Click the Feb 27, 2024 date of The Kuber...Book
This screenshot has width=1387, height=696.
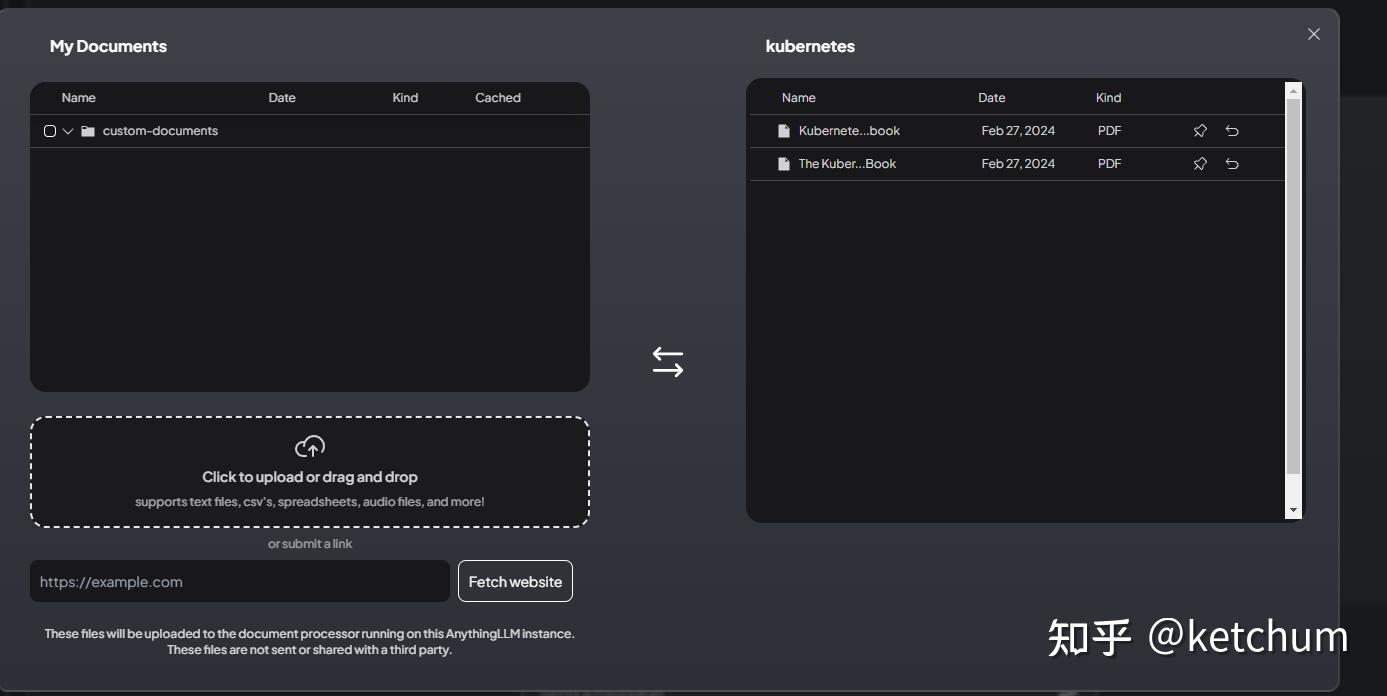[x=1018, y=164]
